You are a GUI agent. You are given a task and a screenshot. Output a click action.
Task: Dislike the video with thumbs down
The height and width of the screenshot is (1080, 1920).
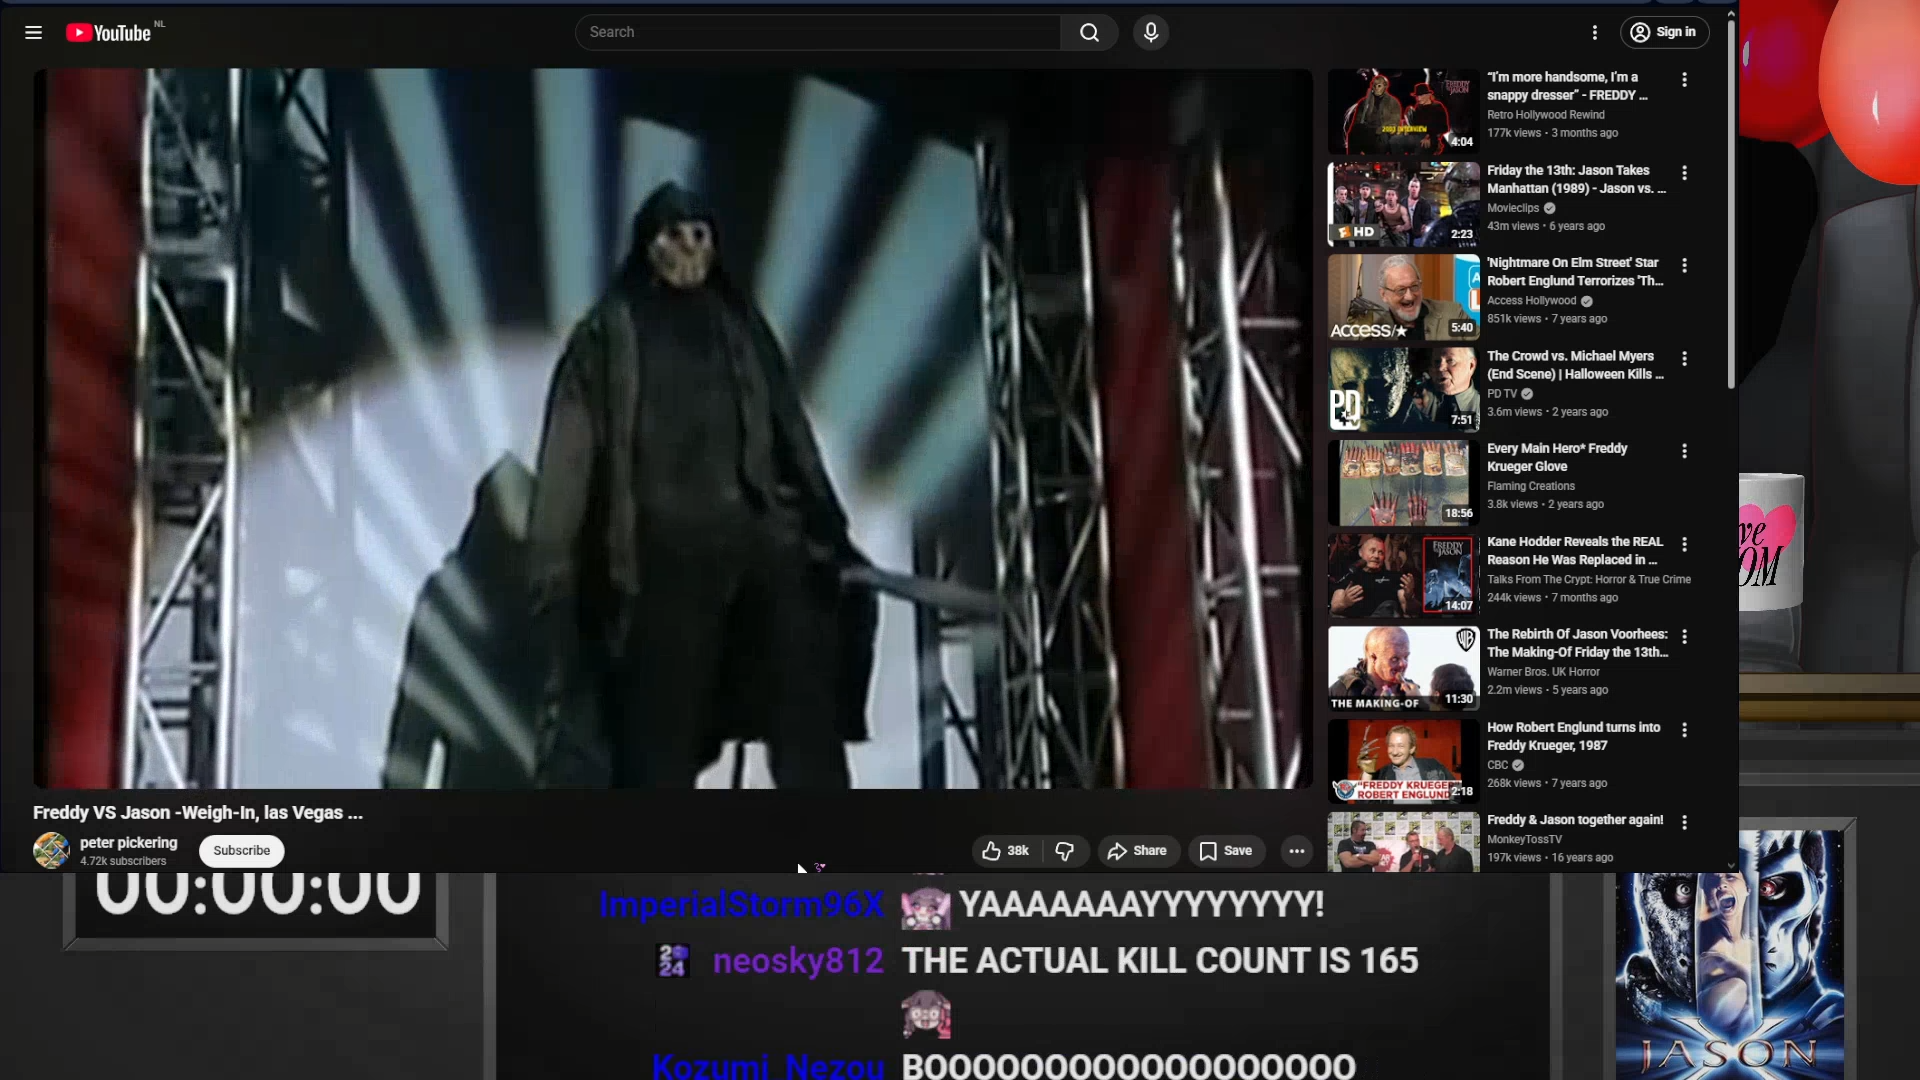point(1065,850)
